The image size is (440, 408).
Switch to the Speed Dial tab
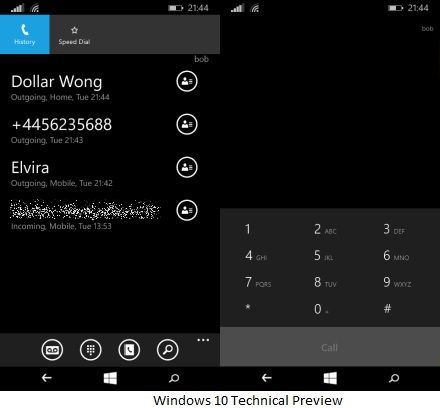(x=74, y=34)
